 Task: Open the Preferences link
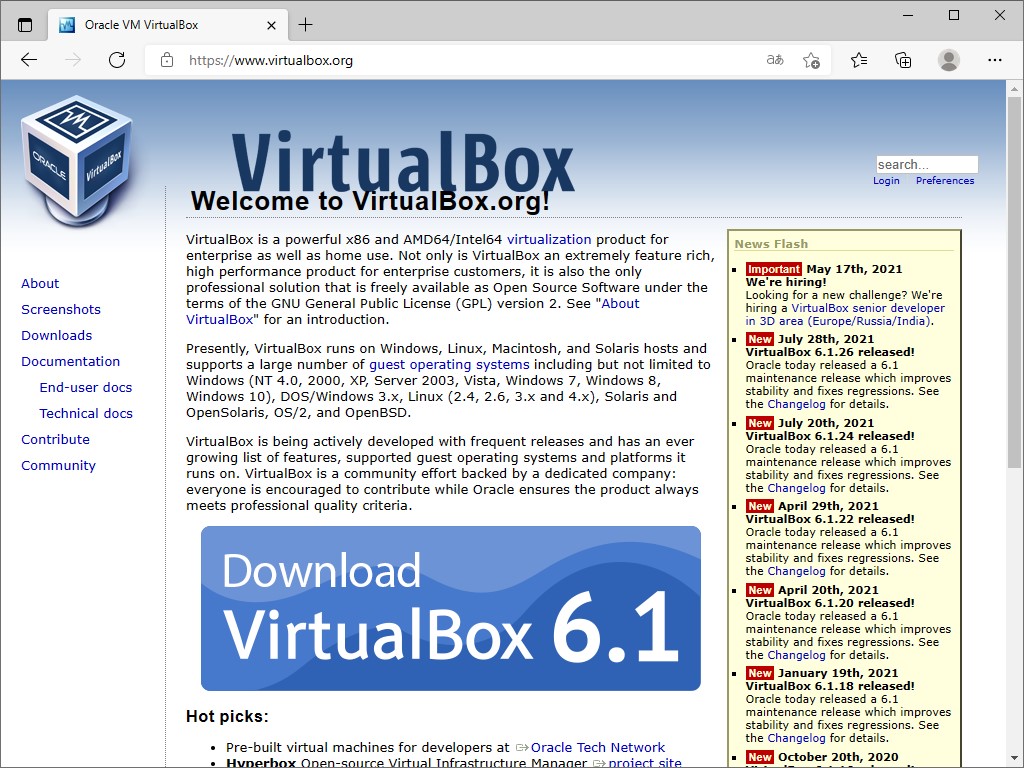coord(944,181)
